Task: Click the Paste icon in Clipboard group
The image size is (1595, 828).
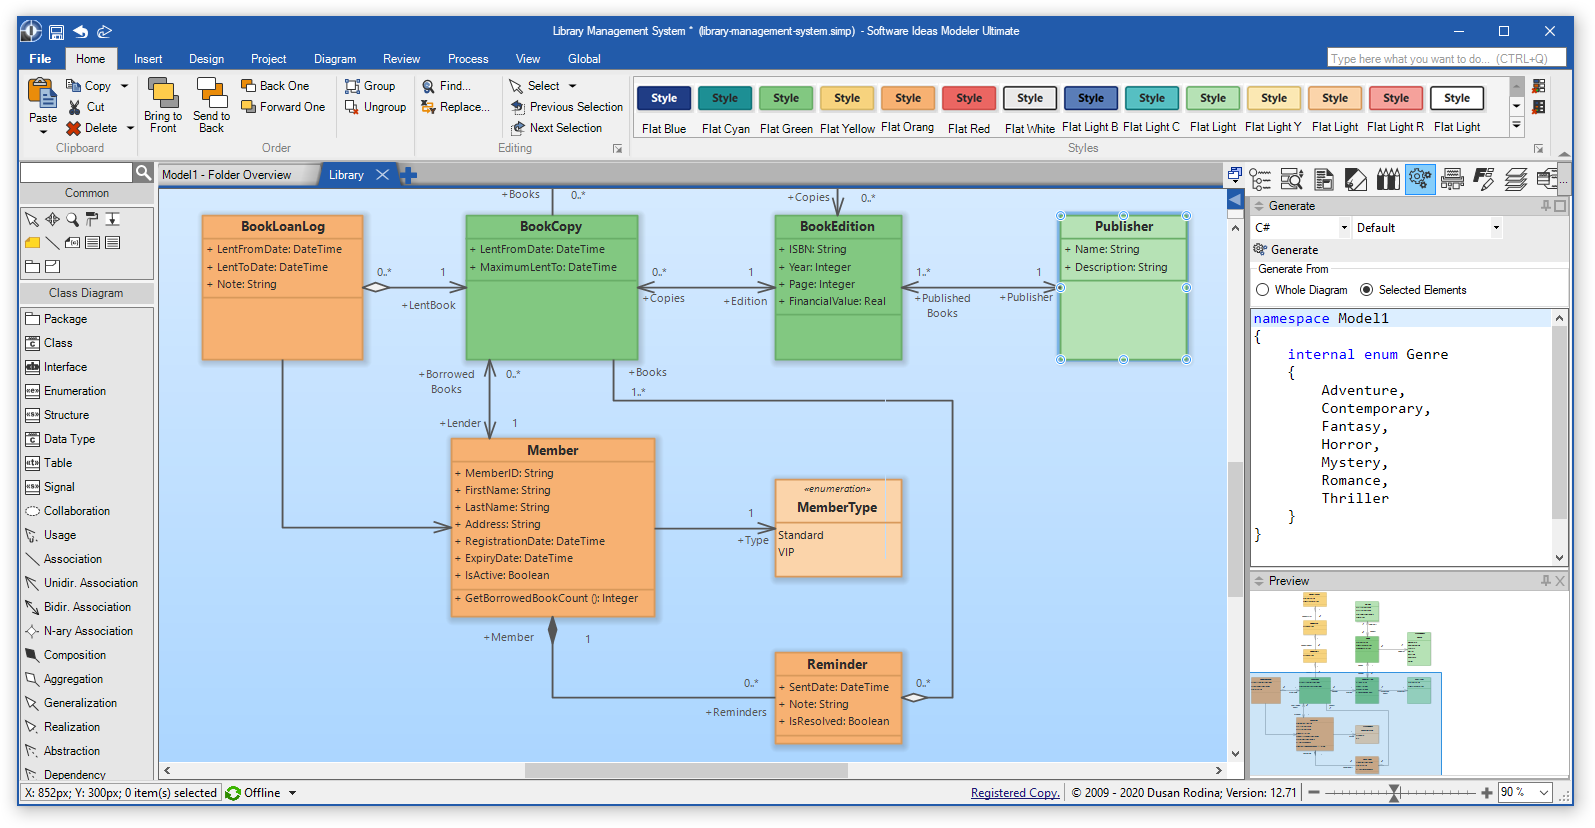Action: click(42, 95)
